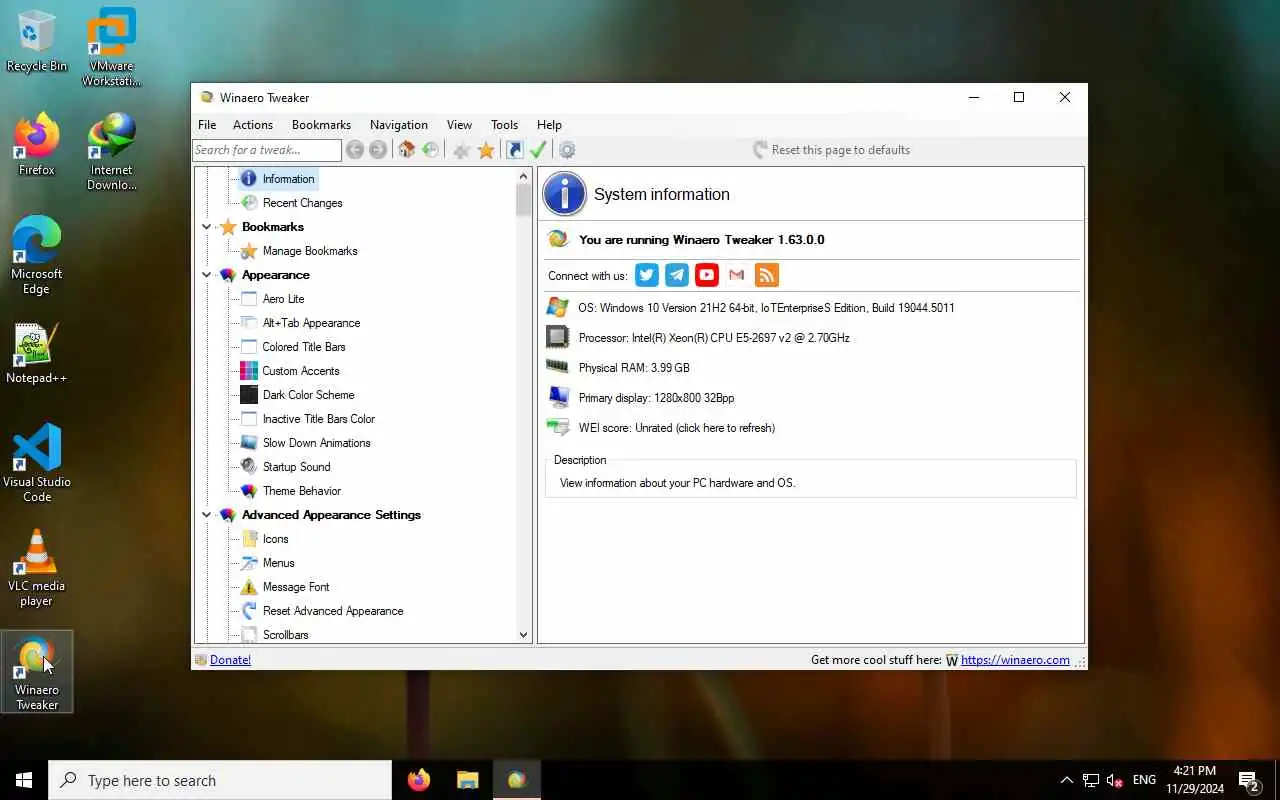Click the create shortcut toolbar icon
The image size is (1280, 800).
click(x=514, y=150)
